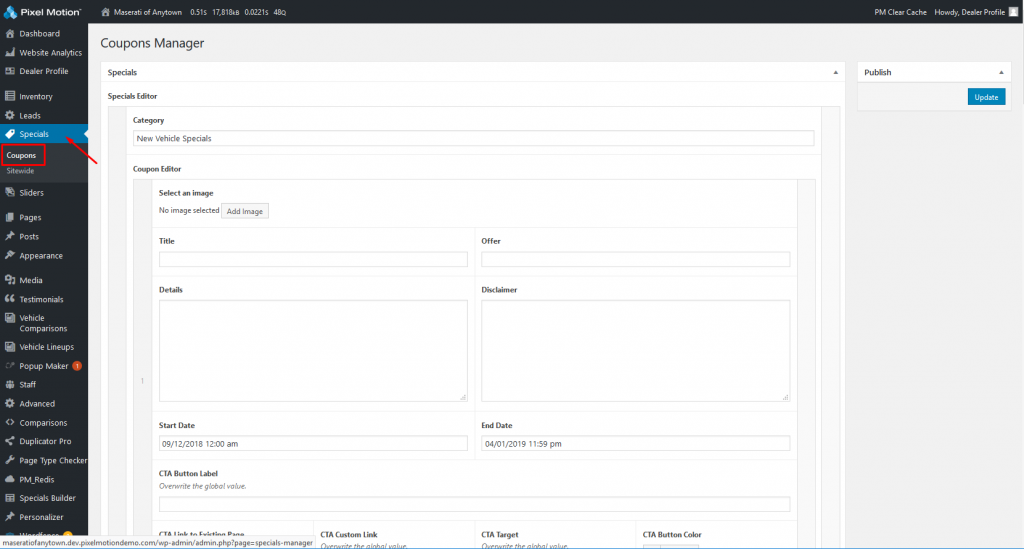Click the Specials Builder icon
This screenshot has height=549, width=1024.
(x=10, y=498)
